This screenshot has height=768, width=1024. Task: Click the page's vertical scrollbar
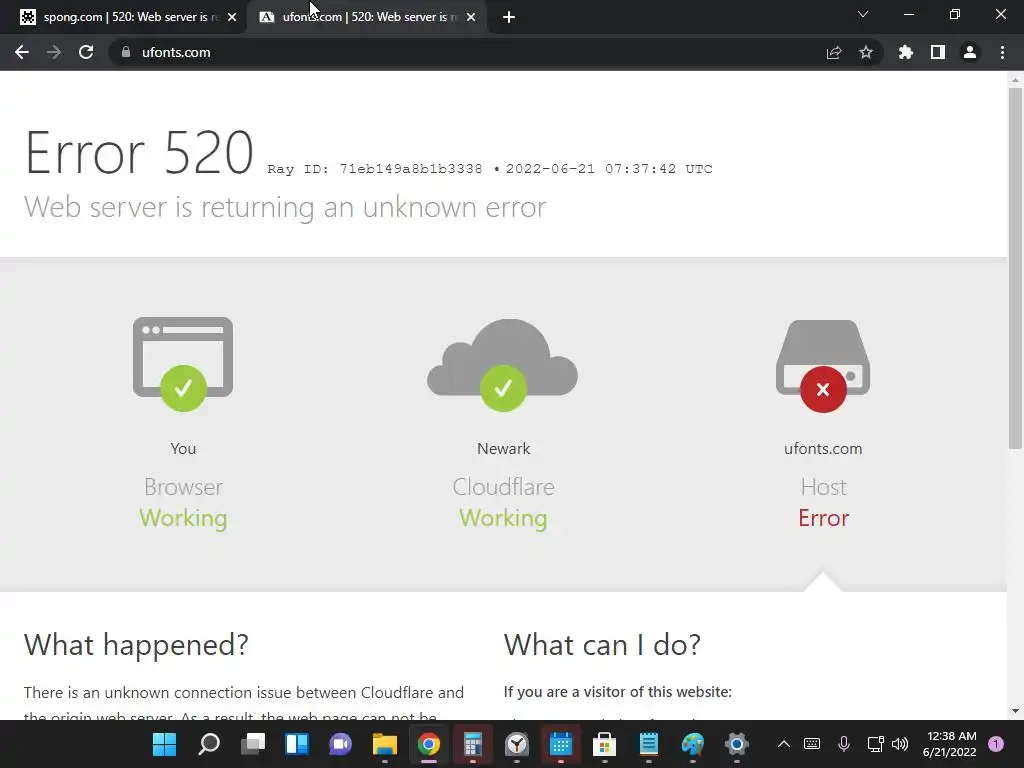pyautogui.click(x=1015, y=268)
